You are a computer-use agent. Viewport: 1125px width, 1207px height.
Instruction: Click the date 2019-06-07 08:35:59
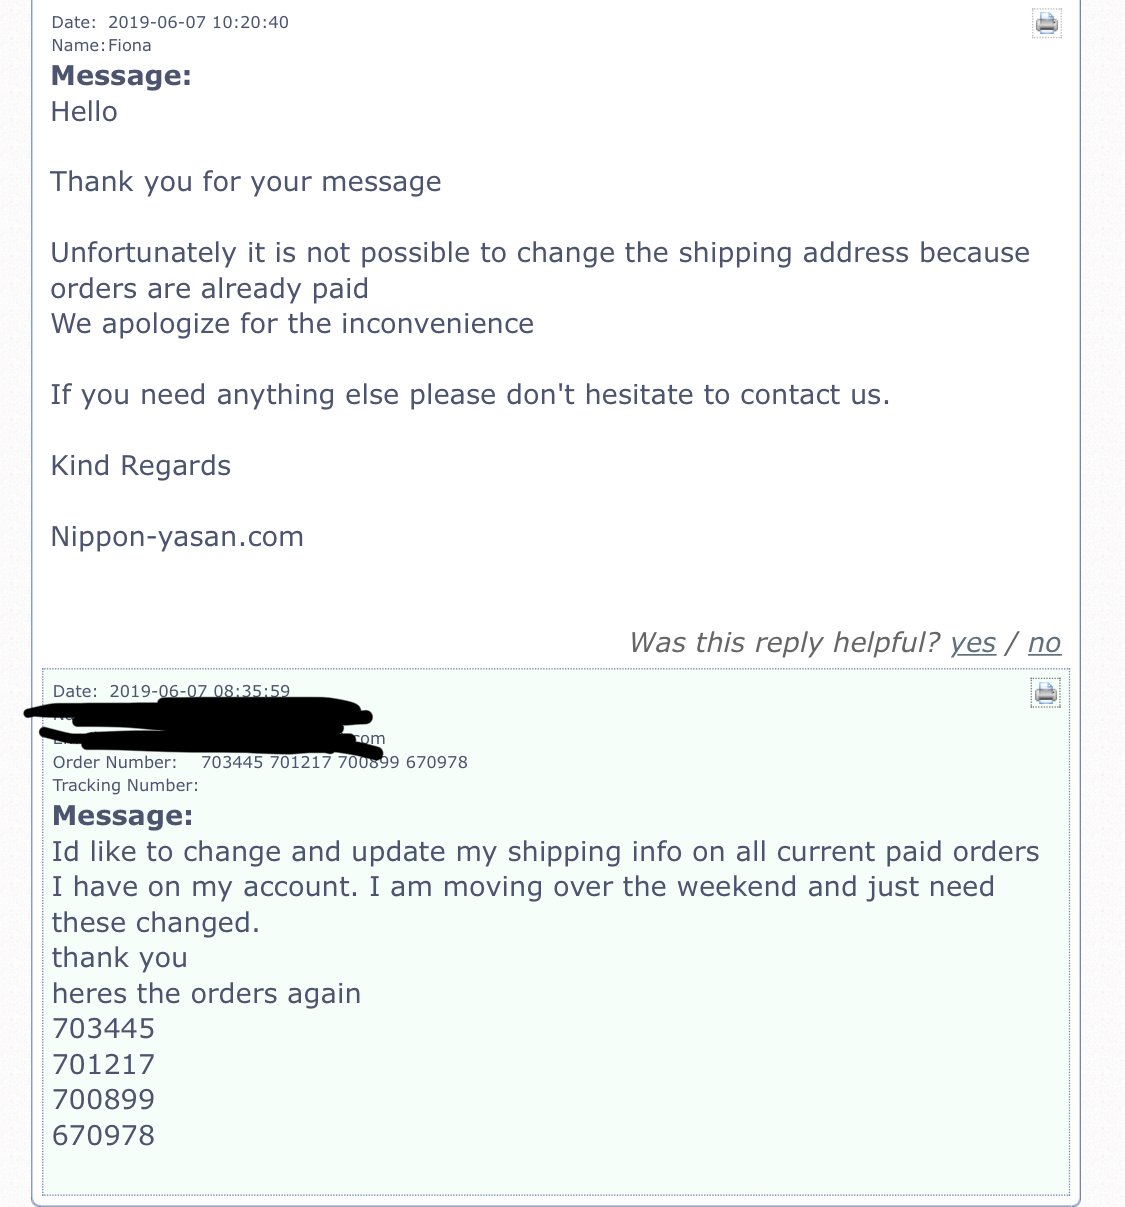(200, 691)
